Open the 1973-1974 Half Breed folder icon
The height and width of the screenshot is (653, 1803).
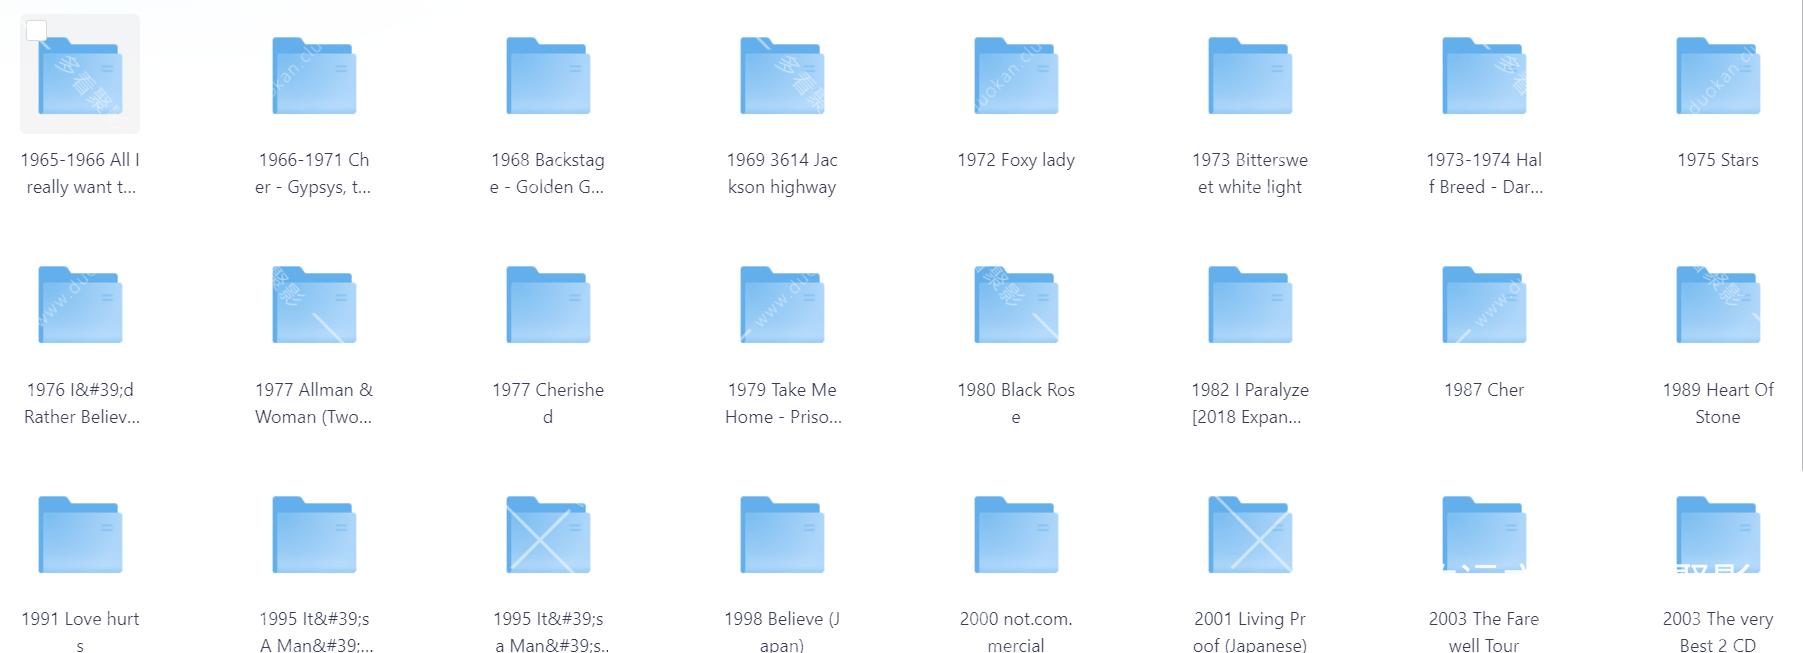(x=1484, y=76)
